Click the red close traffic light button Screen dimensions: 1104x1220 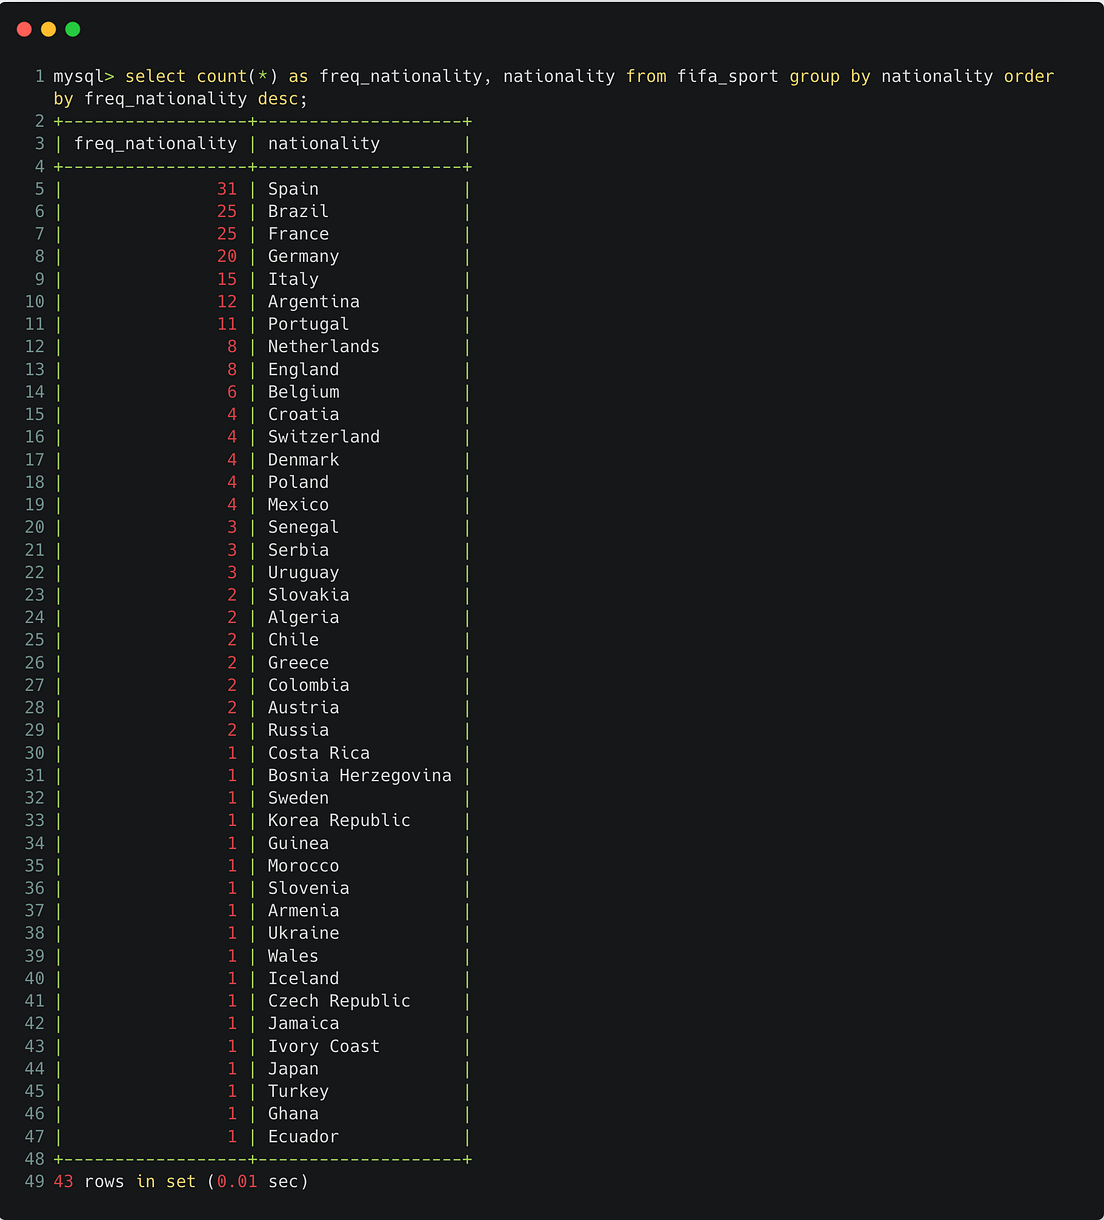tap(23, 29)
